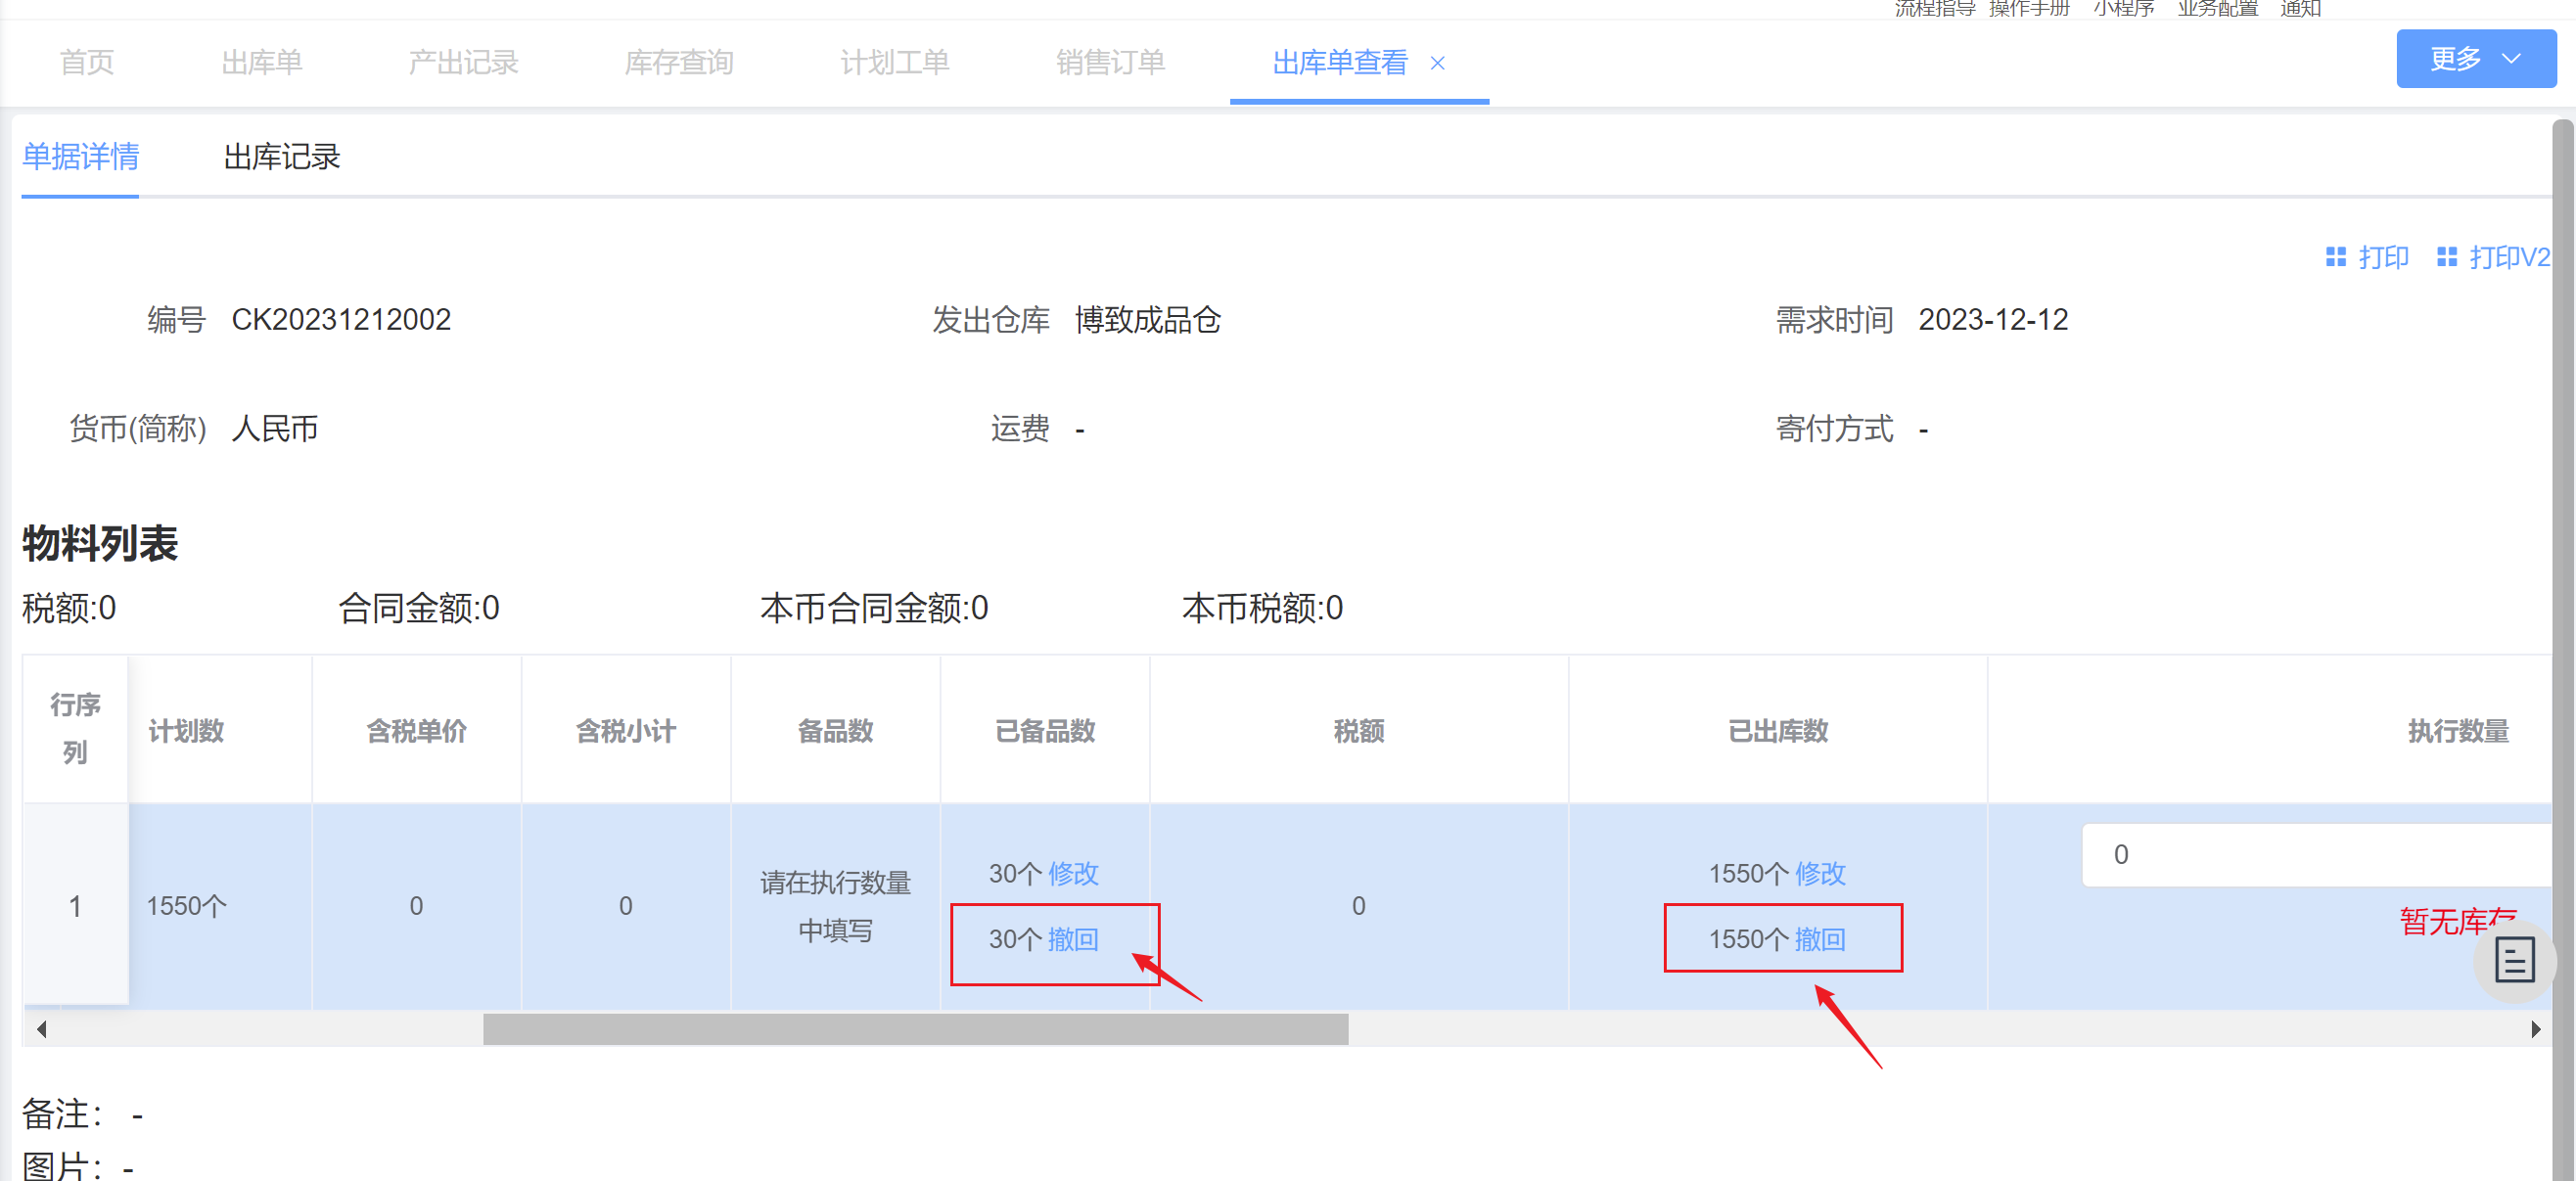
Task: Click the 打印V2 link
Action: [2509, 257]
